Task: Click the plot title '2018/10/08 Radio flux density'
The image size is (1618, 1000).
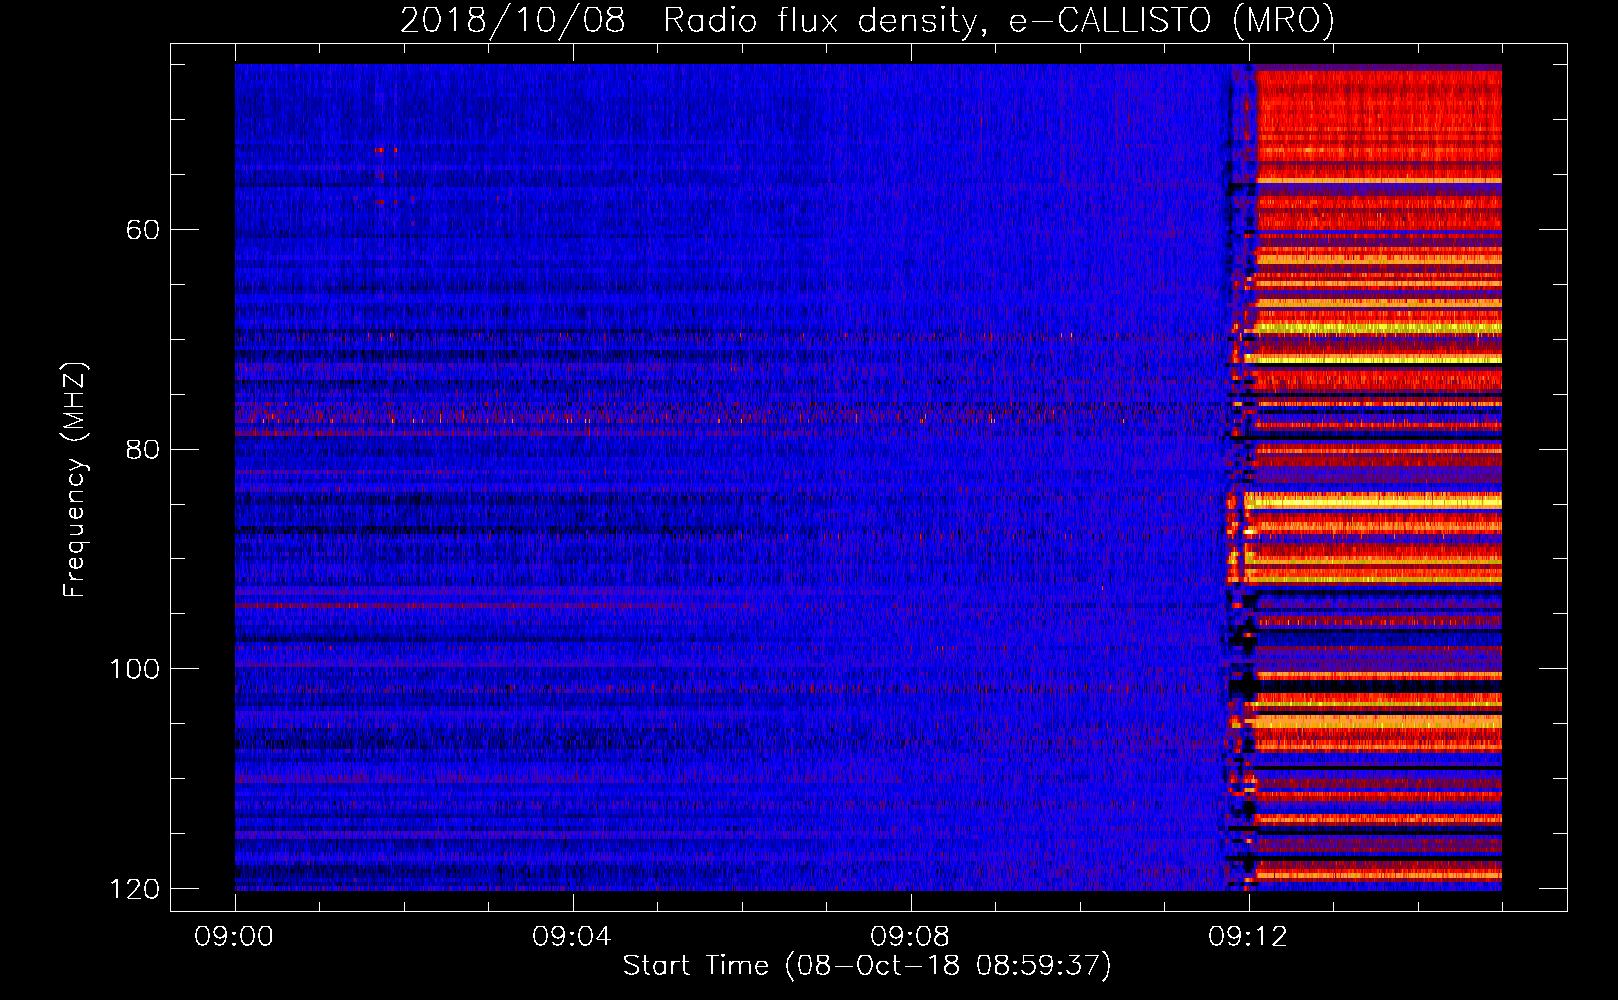Action: point(867,20)
